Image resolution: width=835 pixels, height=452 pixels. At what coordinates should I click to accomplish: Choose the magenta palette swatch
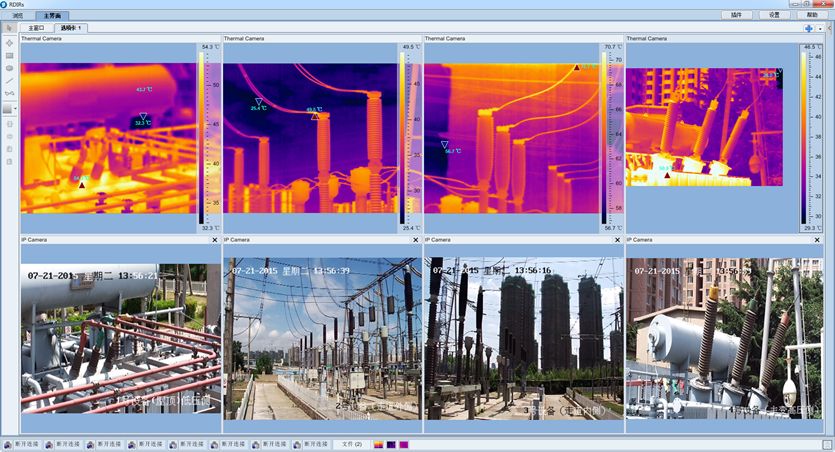[404, 443]
